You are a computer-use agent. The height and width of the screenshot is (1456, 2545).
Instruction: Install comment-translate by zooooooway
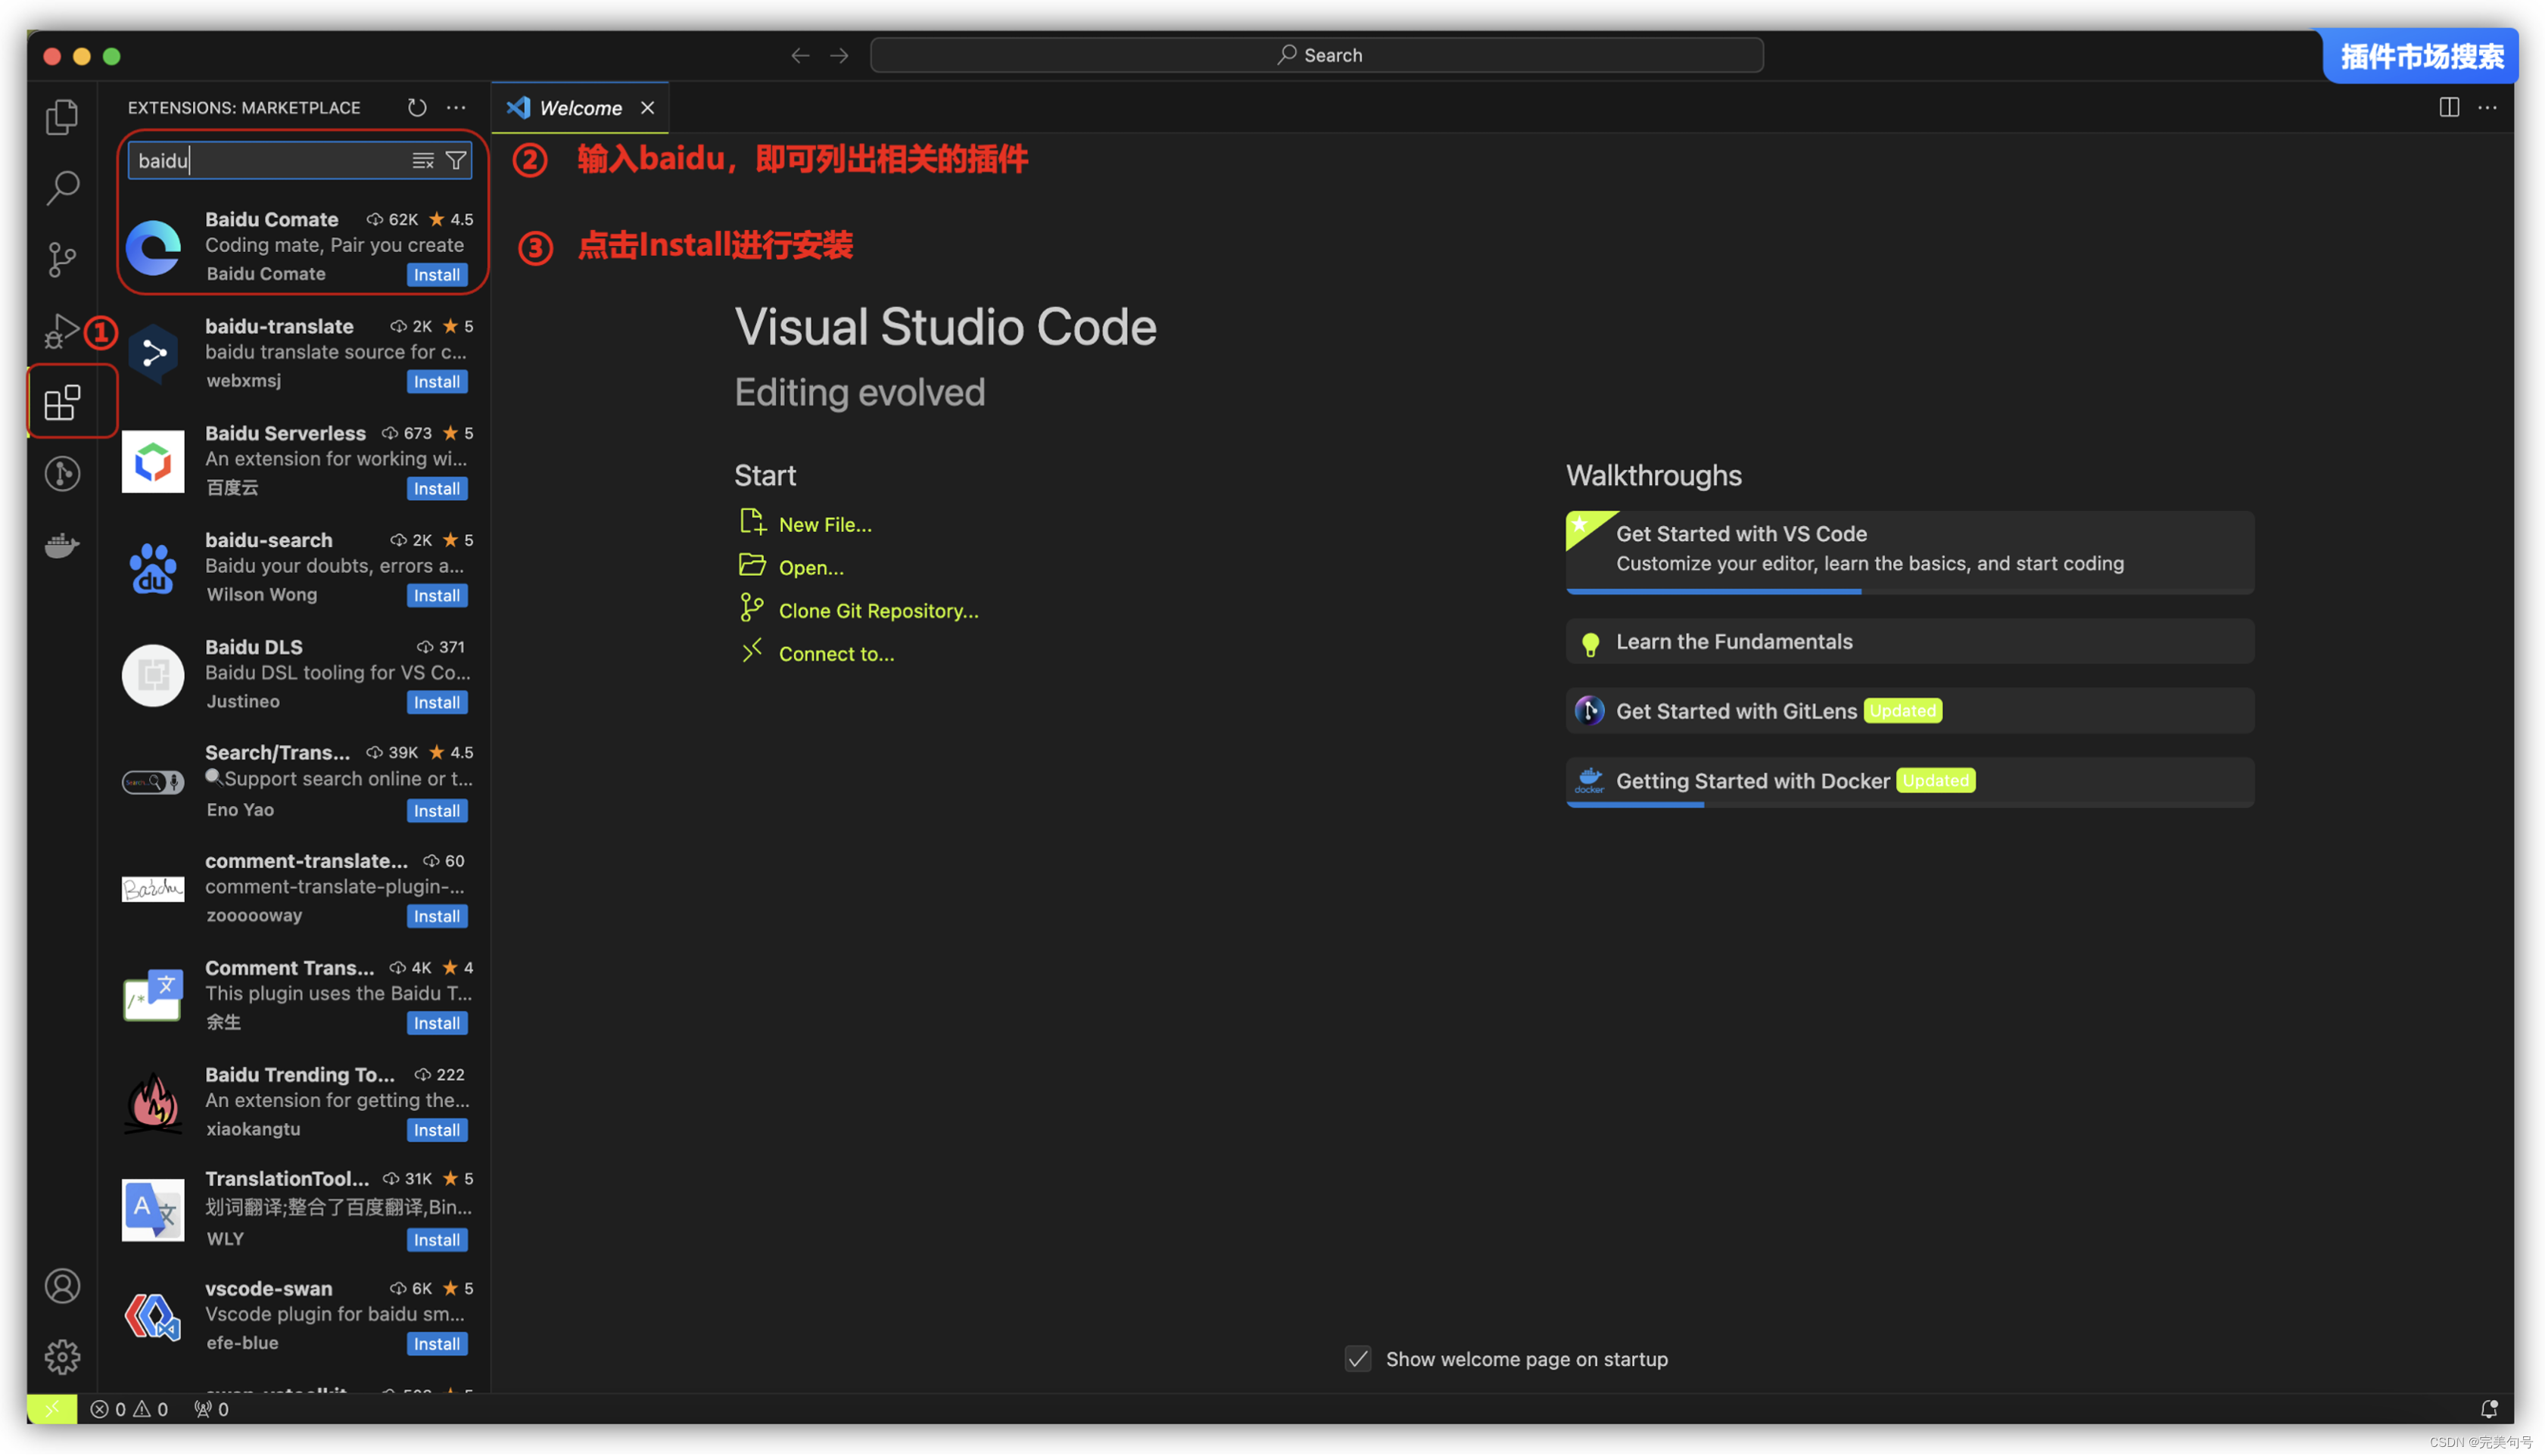click(437, 917)
